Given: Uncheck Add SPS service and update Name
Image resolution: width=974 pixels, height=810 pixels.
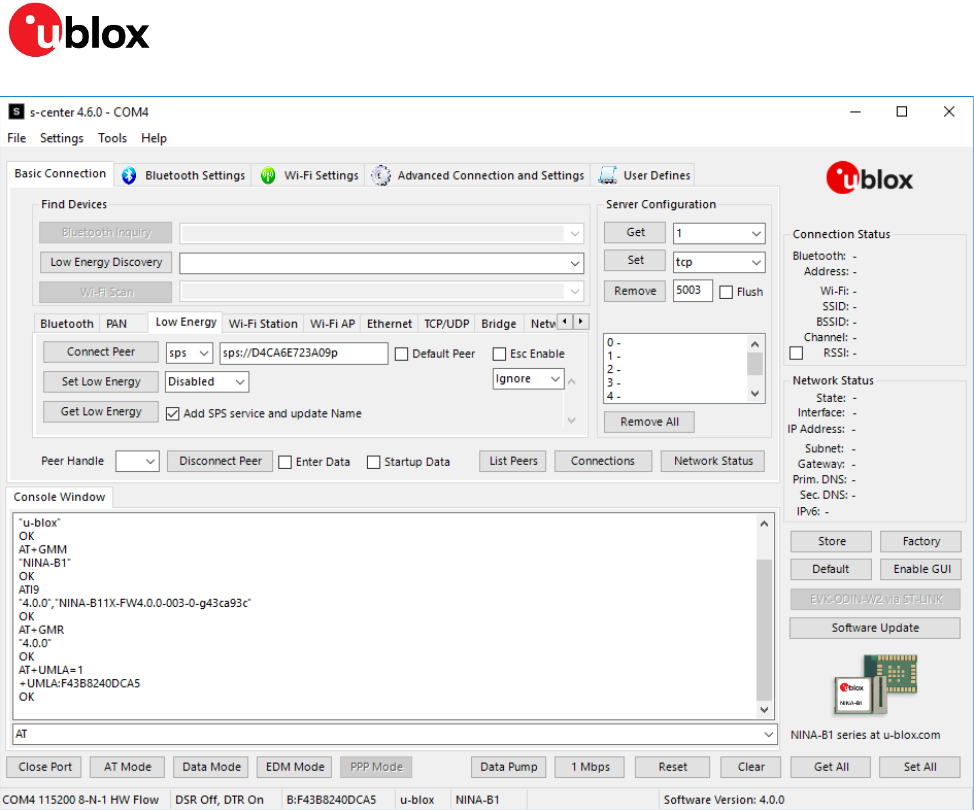Looking at the screenshot, I should (173, 414).
